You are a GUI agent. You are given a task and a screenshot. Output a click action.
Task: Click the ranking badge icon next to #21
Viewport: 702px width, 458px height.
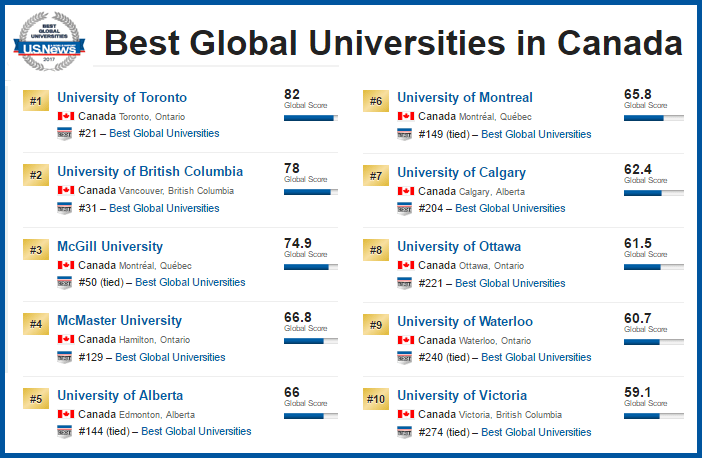[65, 134]
